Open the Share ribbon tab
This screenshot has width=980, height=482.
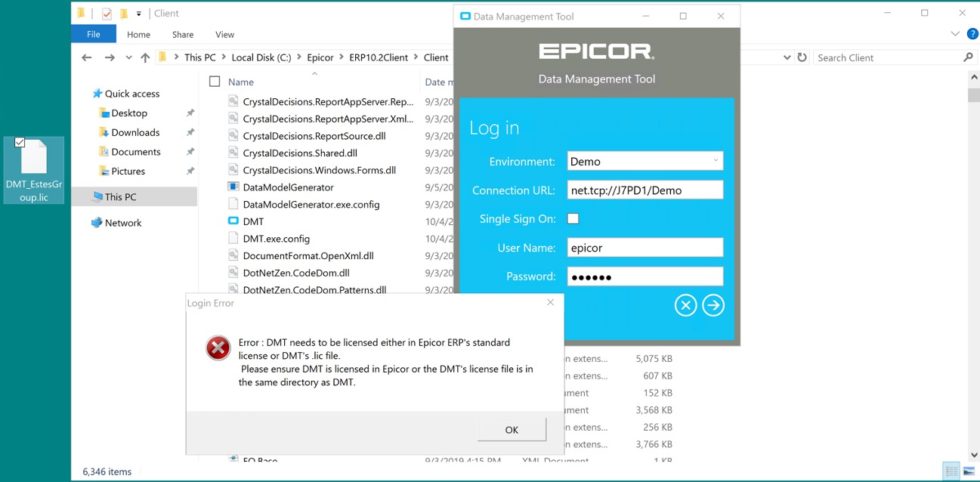pyautogui.click(x=182, y=35)
